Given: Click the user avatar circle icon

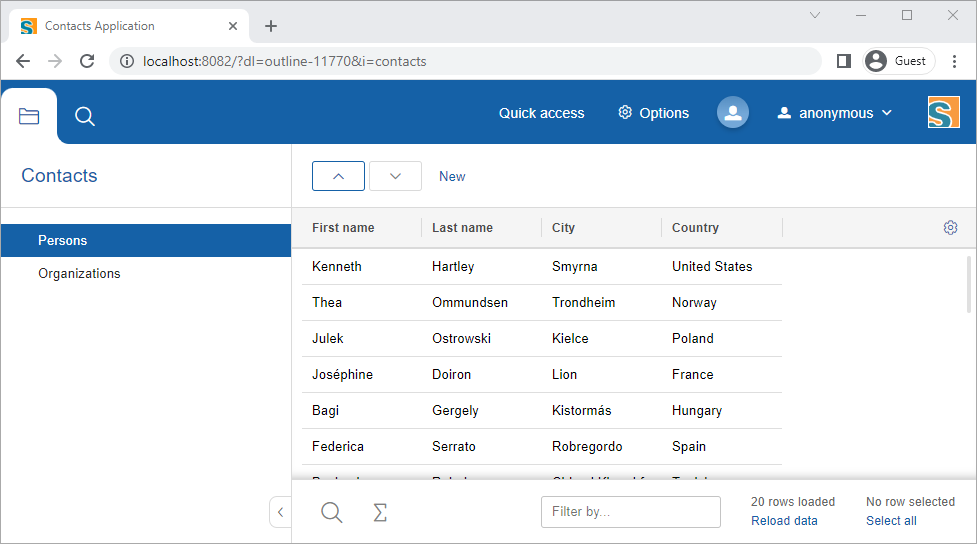Looking at the screenshot, I should coord(733,113).
